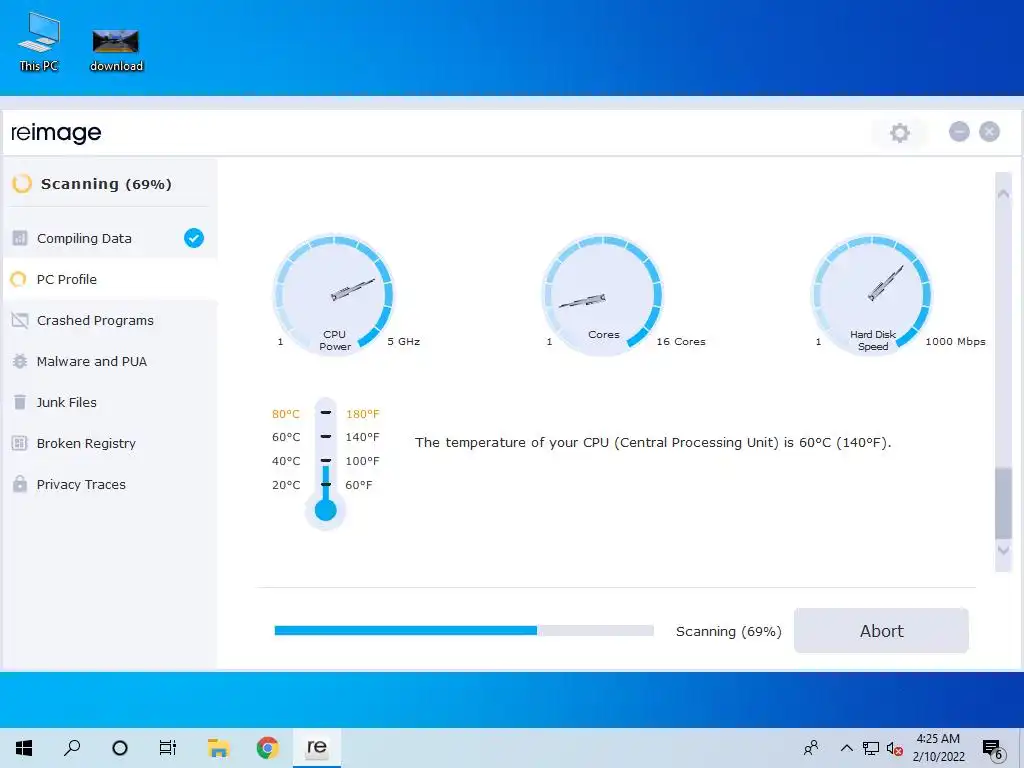
Task: Click the Scanning spinner icon in sidebar header
Action: pos(22,184)
